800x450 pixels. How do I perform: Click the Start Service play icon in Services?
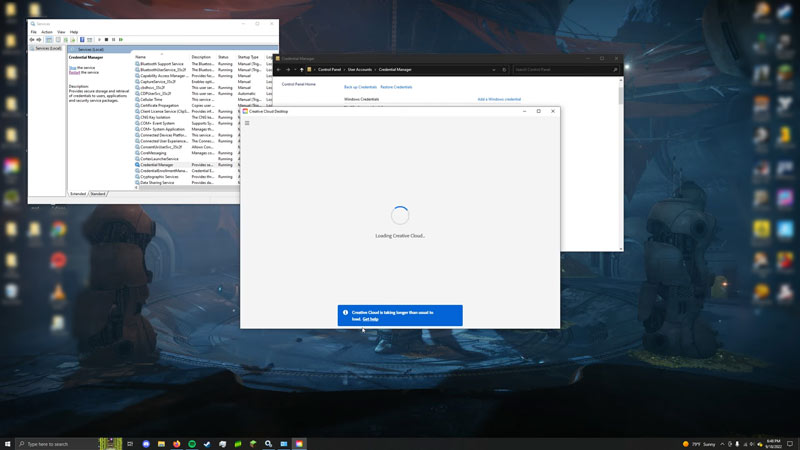pyautogui.click(x=99, y=40)
